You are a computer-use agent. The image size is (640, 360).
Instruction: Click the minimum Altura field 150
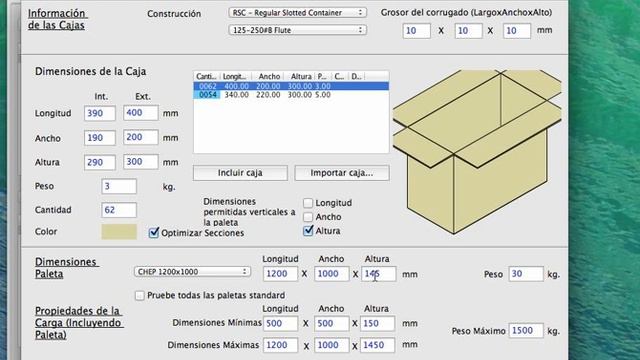click(x=377, y=323)
